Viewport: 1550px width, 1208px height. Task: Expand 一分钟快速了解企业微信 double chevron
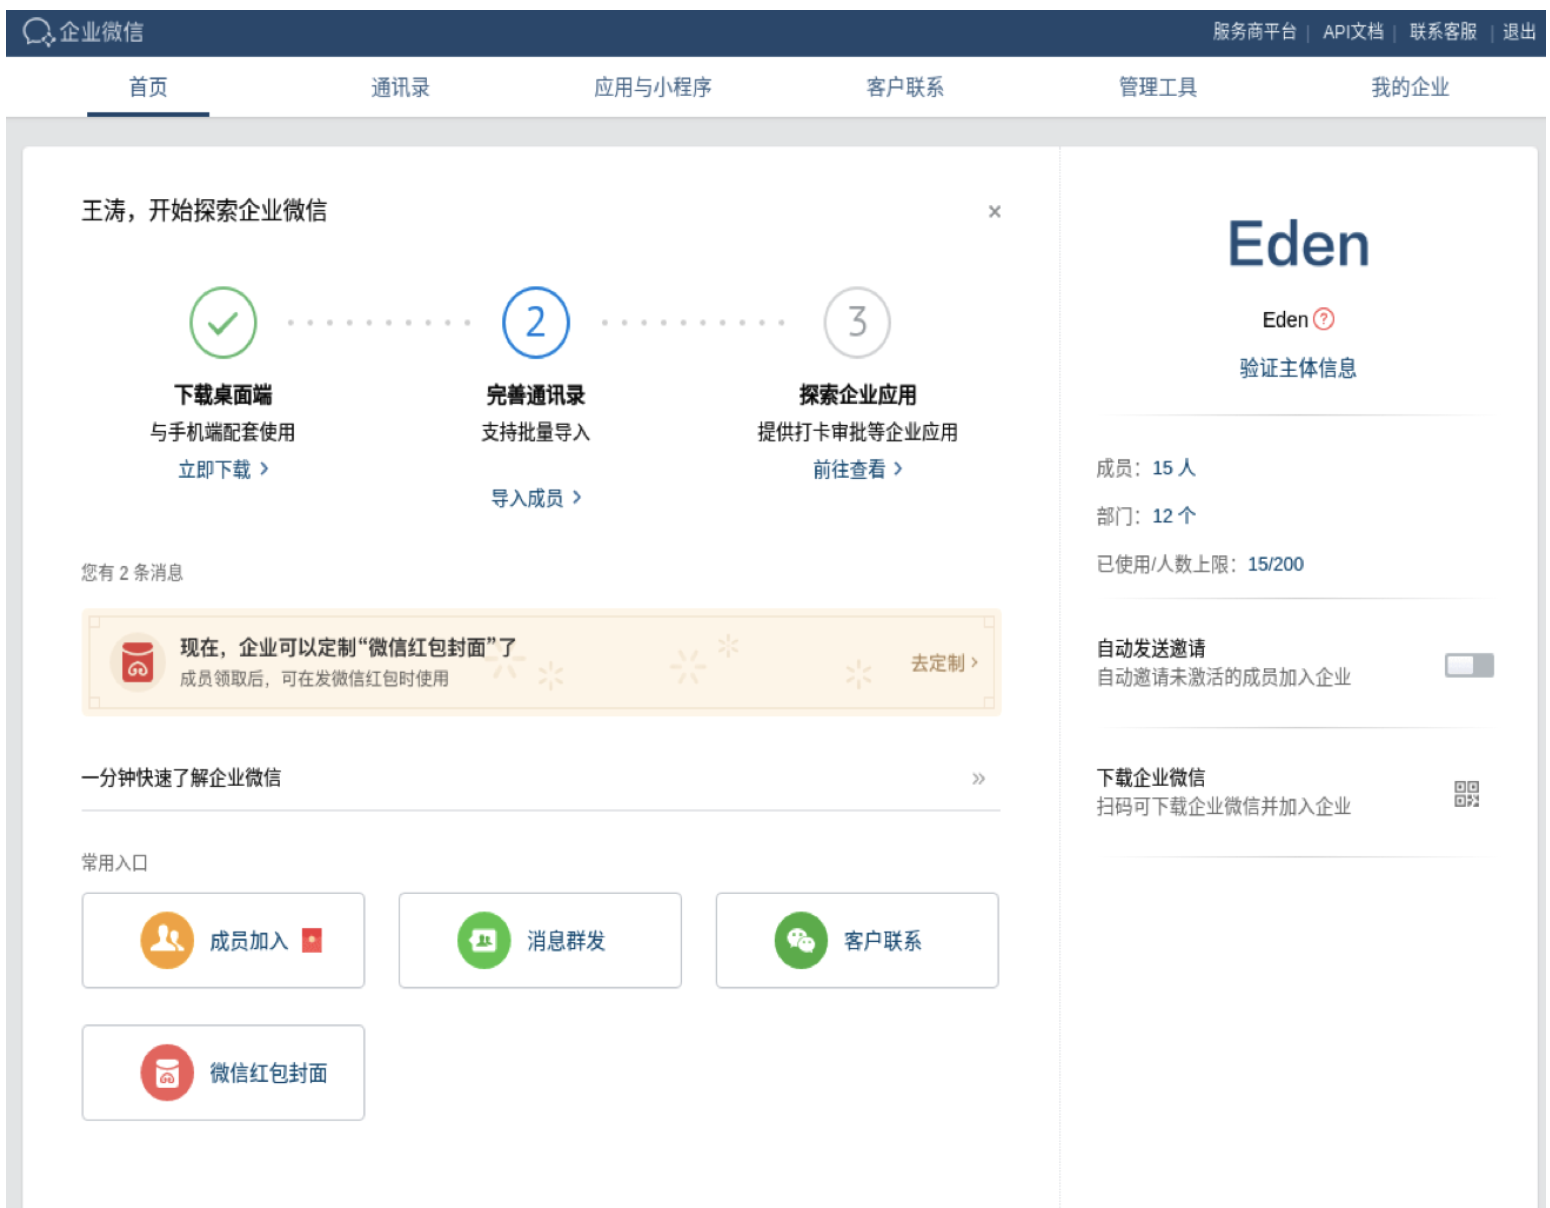[x=978, y=778]
